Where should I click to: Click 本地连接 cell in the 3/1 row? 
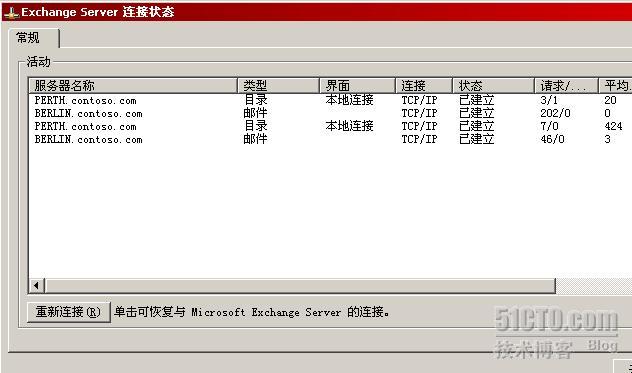349,100
